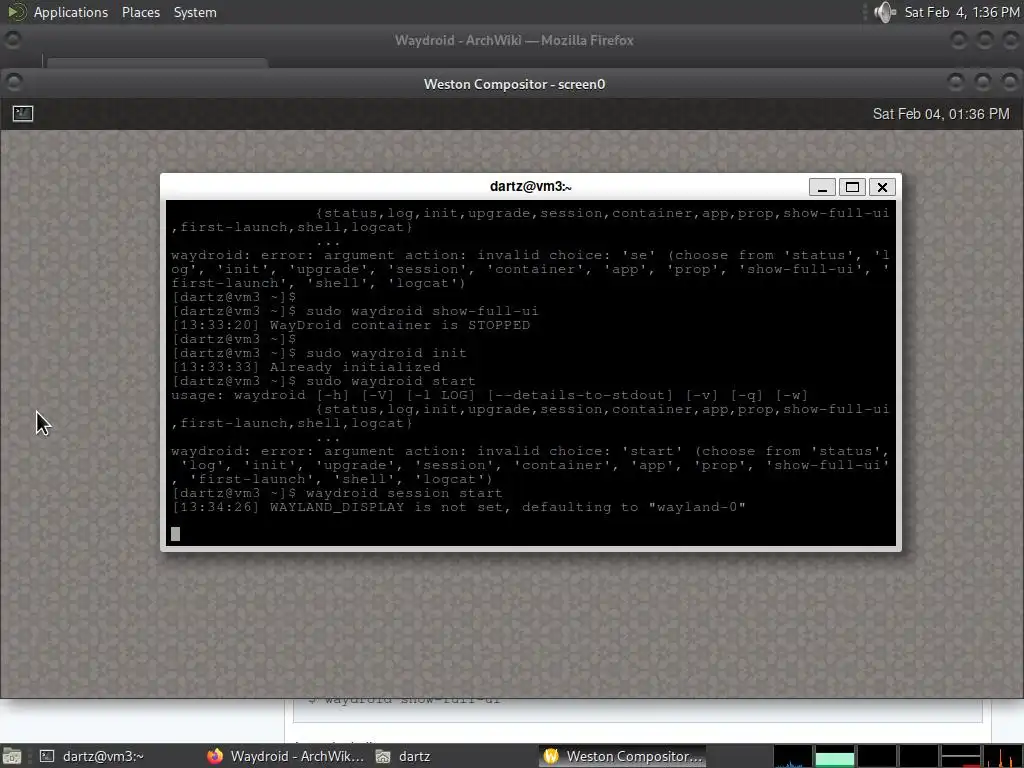Viewport: 1024px width, 768px height.
Task: Open the top panel clock showing 1:36 PM
Action: tap(961, 12)
